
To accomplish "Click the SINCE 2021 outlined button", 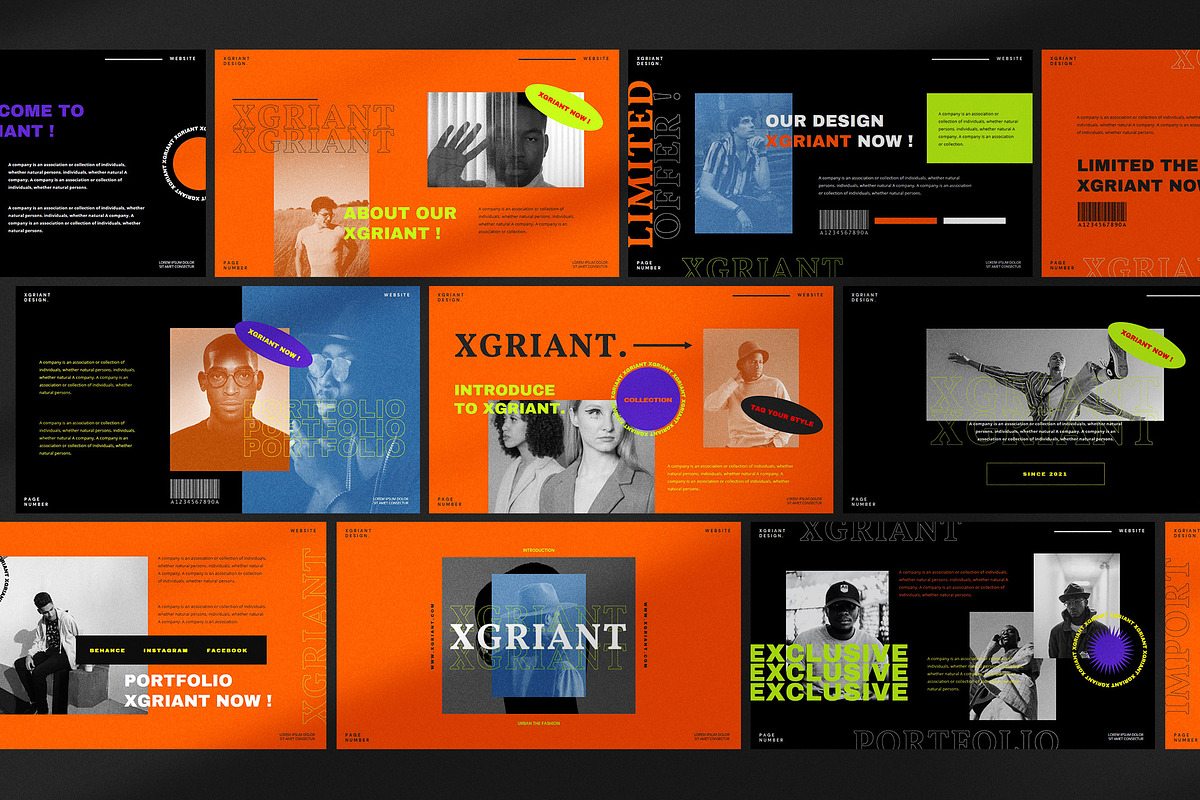I will [x=1045, y=474].
